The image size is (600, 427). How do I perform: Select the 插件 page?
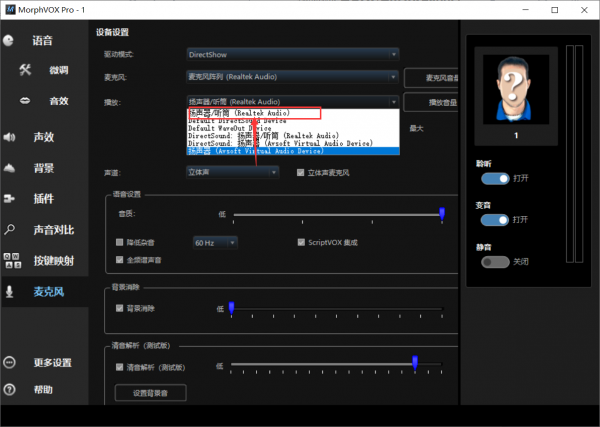coord(44,199)
